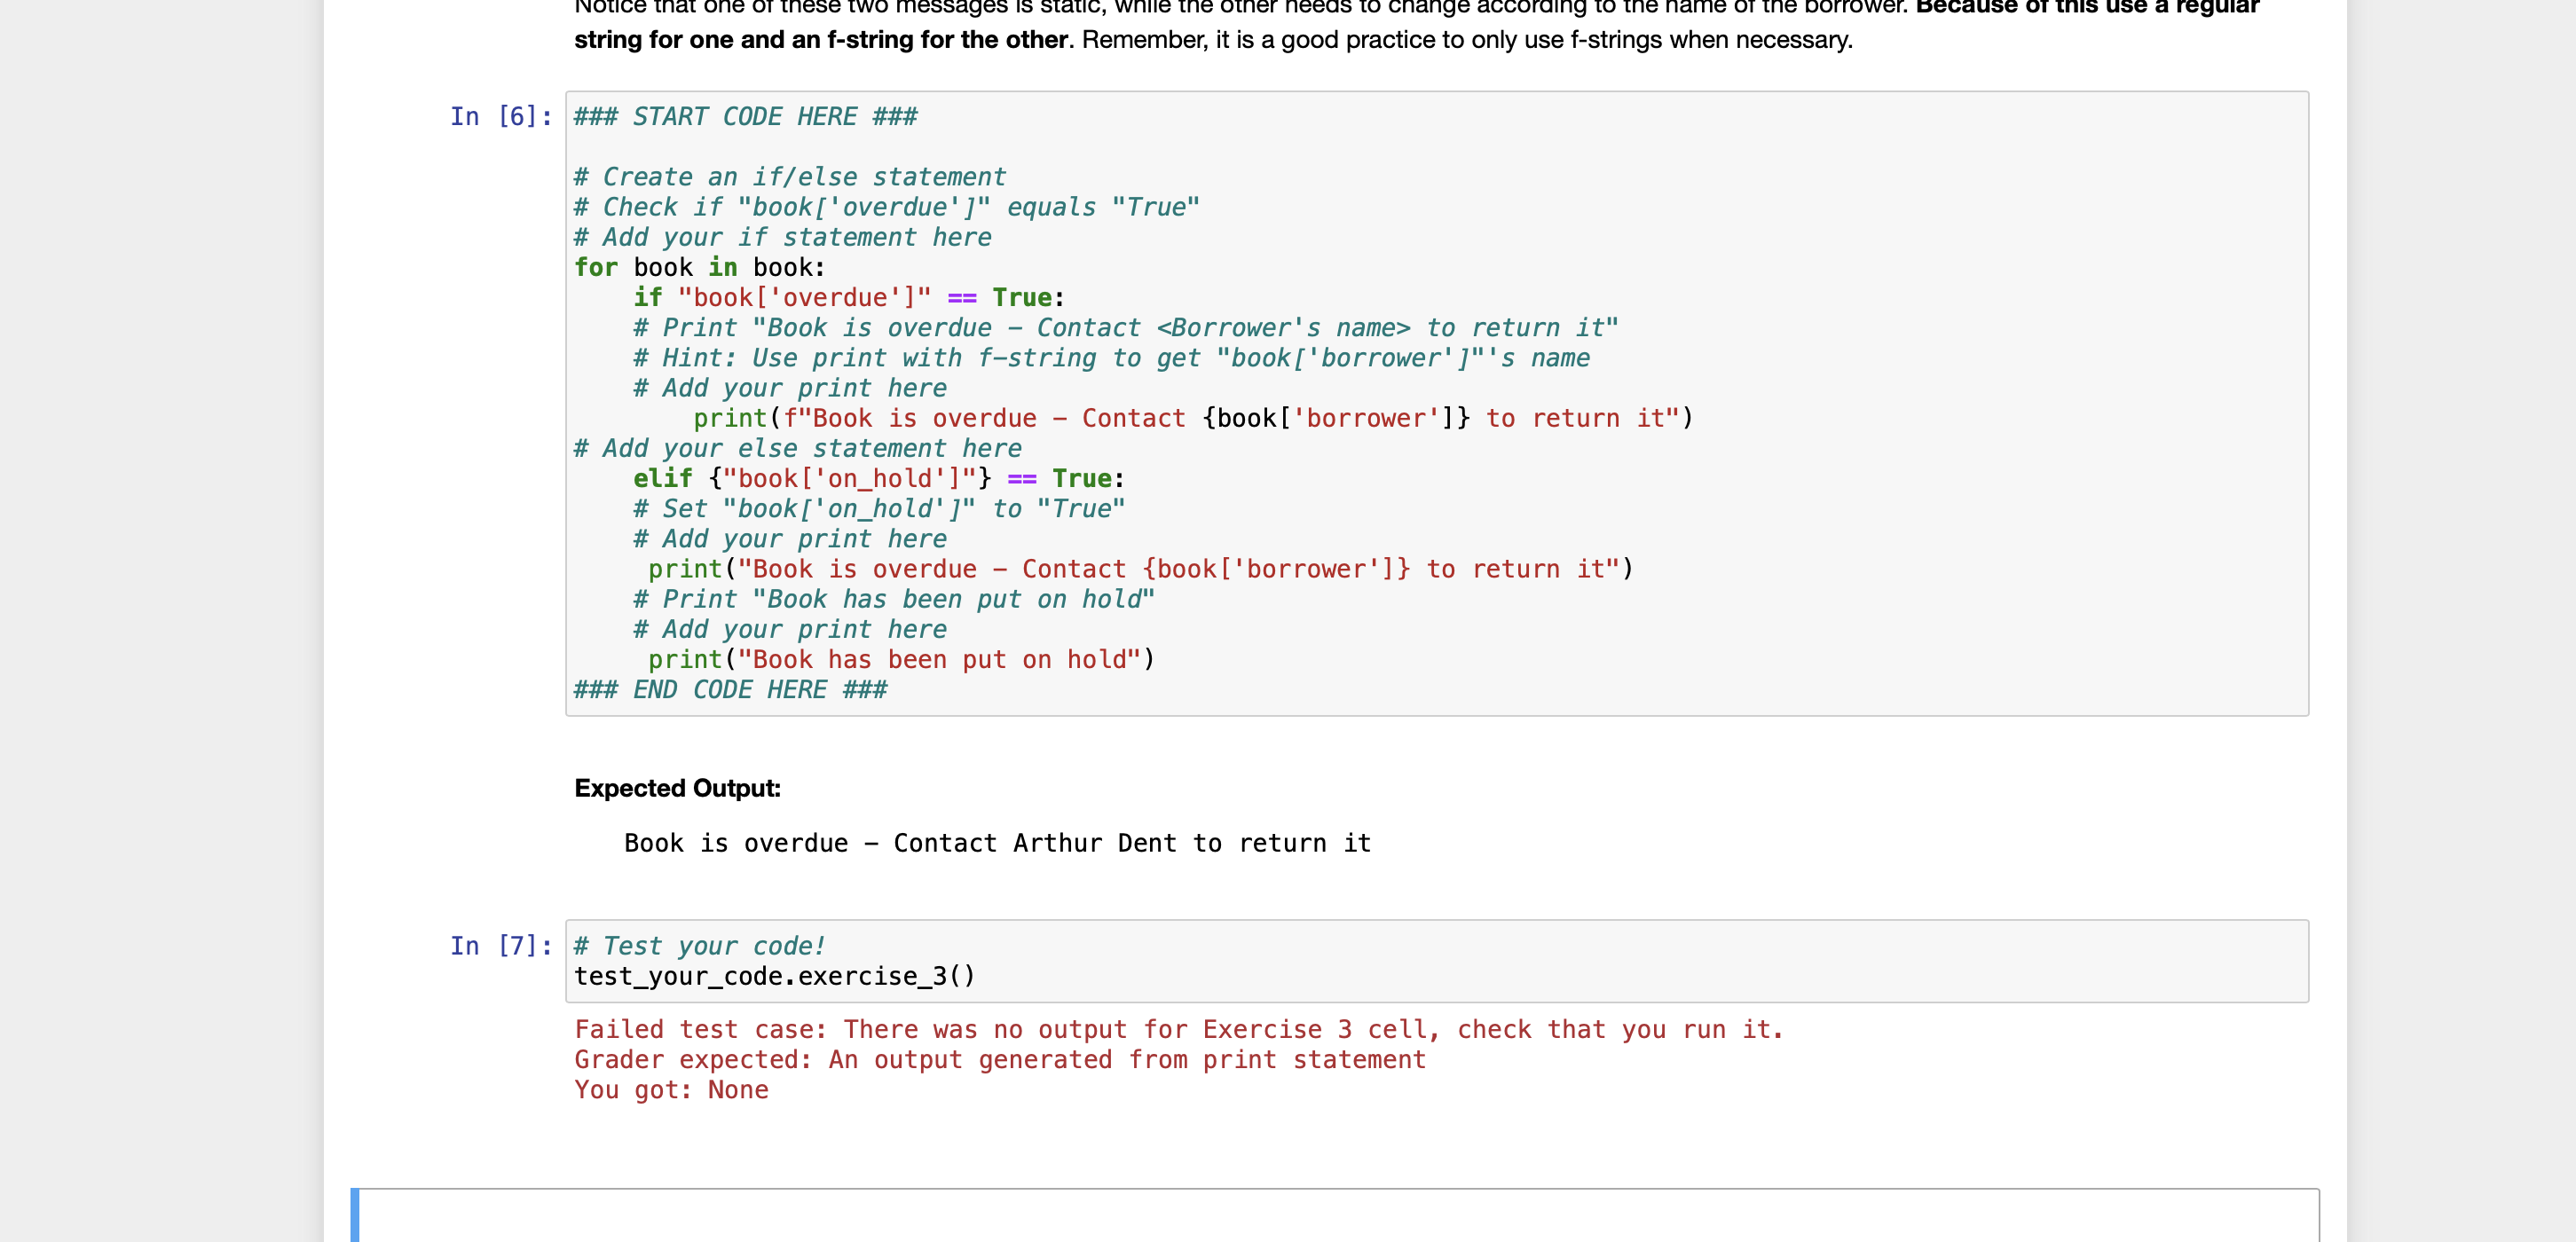Click the 'You got: None' output line

click(x=671, y=1090)
